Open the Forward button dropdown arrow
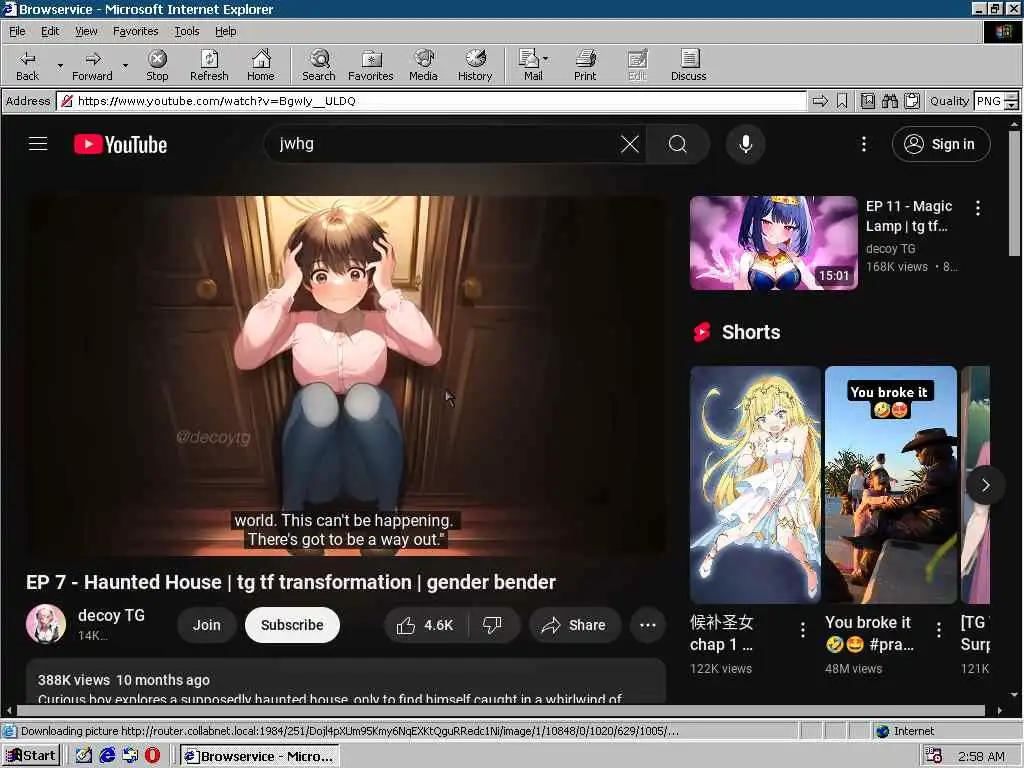This screenshot has height=768, width=1024. [125, 65]
